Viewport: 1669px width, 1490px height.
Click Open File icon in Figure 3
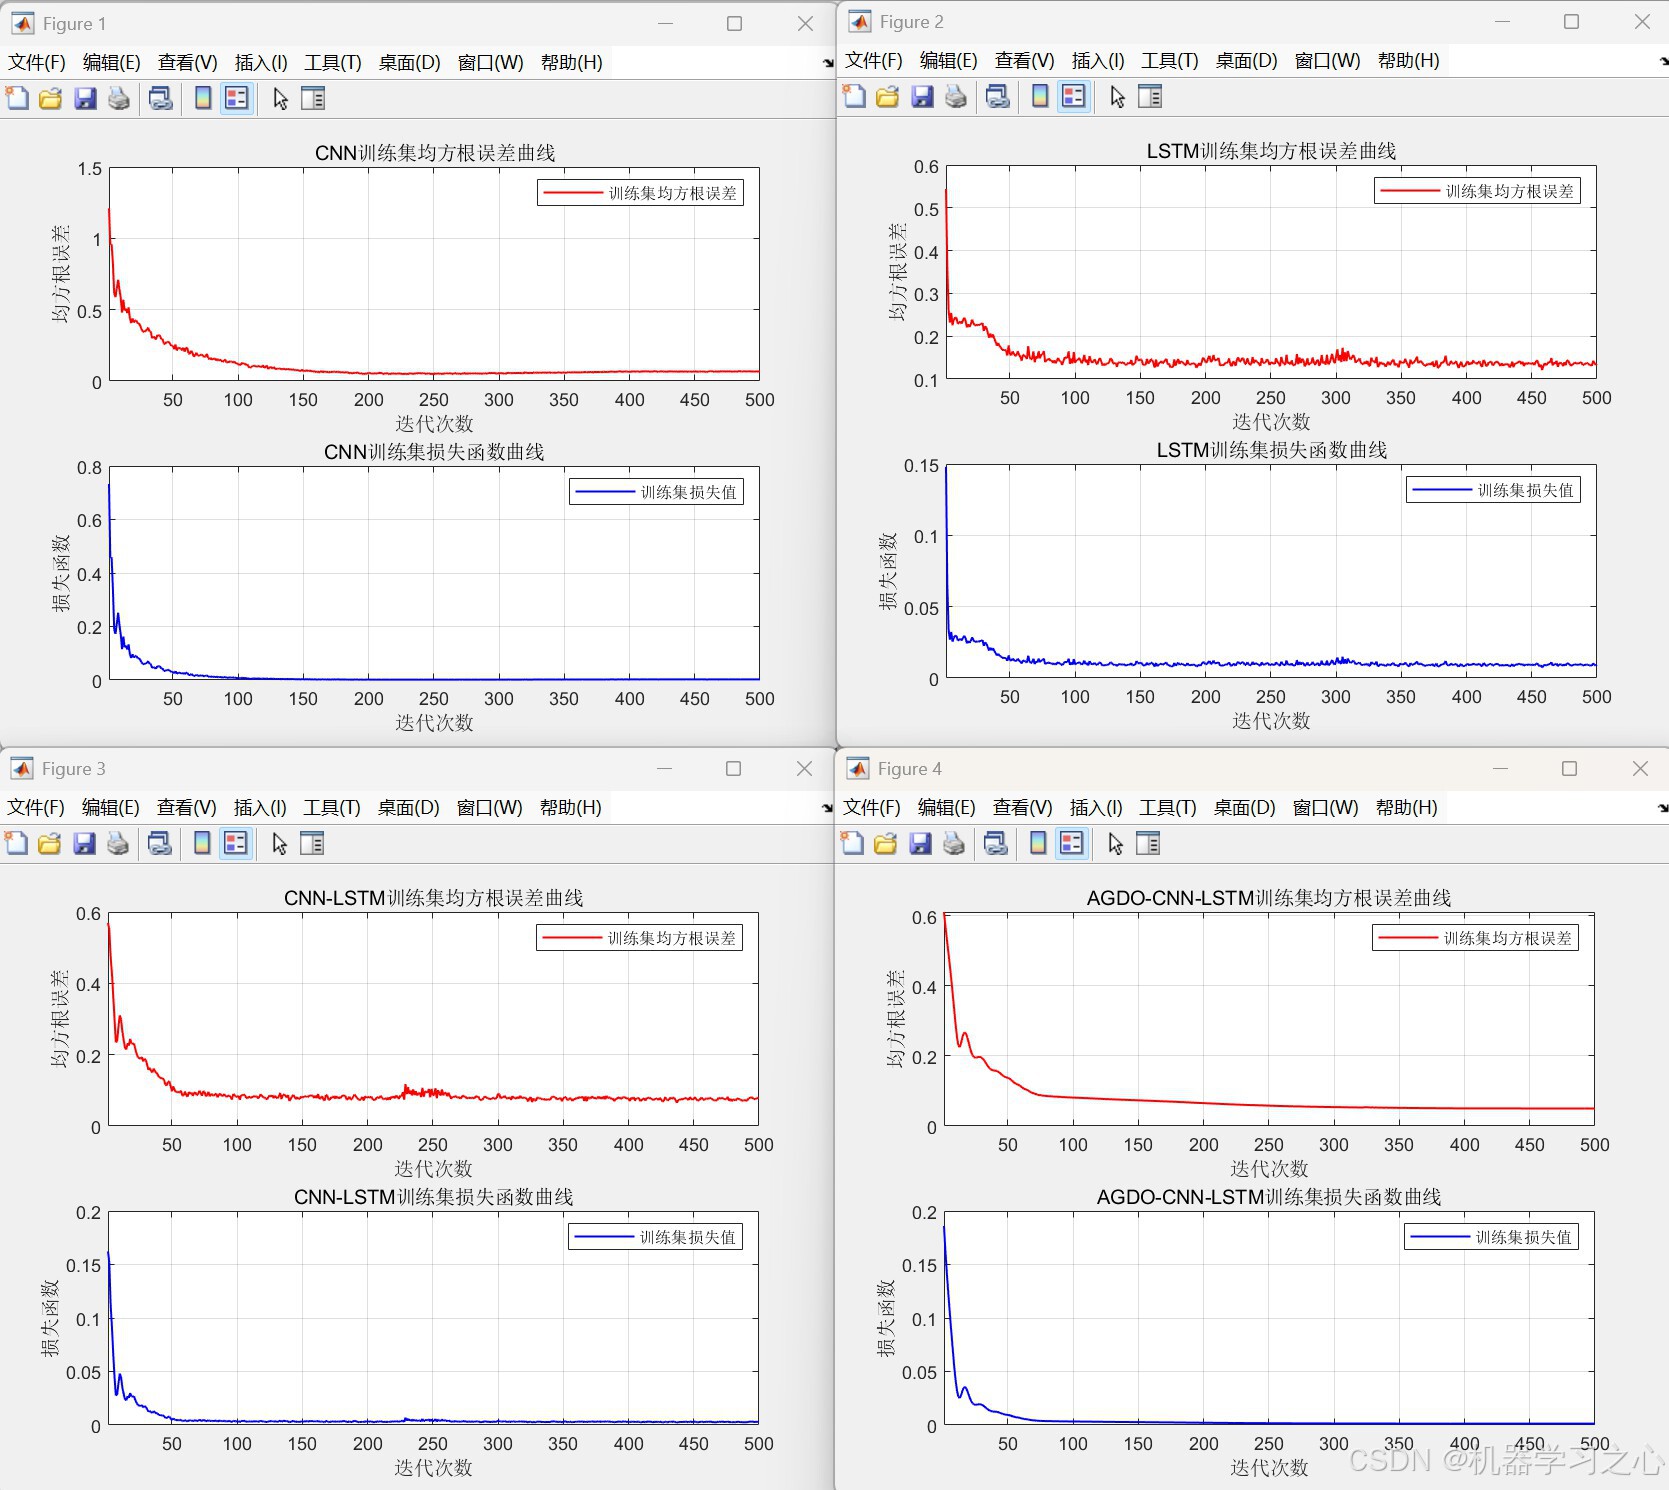click(x=50, y=843)
